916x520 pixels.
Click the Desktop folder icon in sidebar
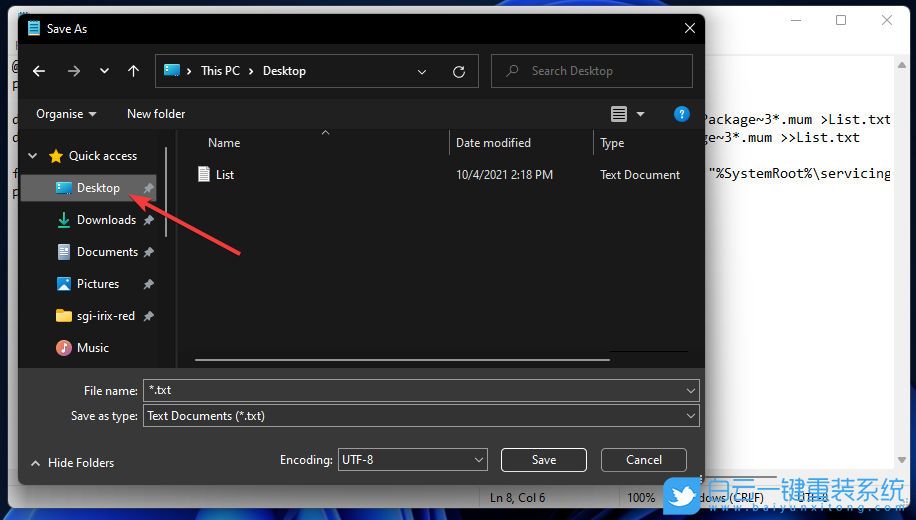tap(64, 188)
